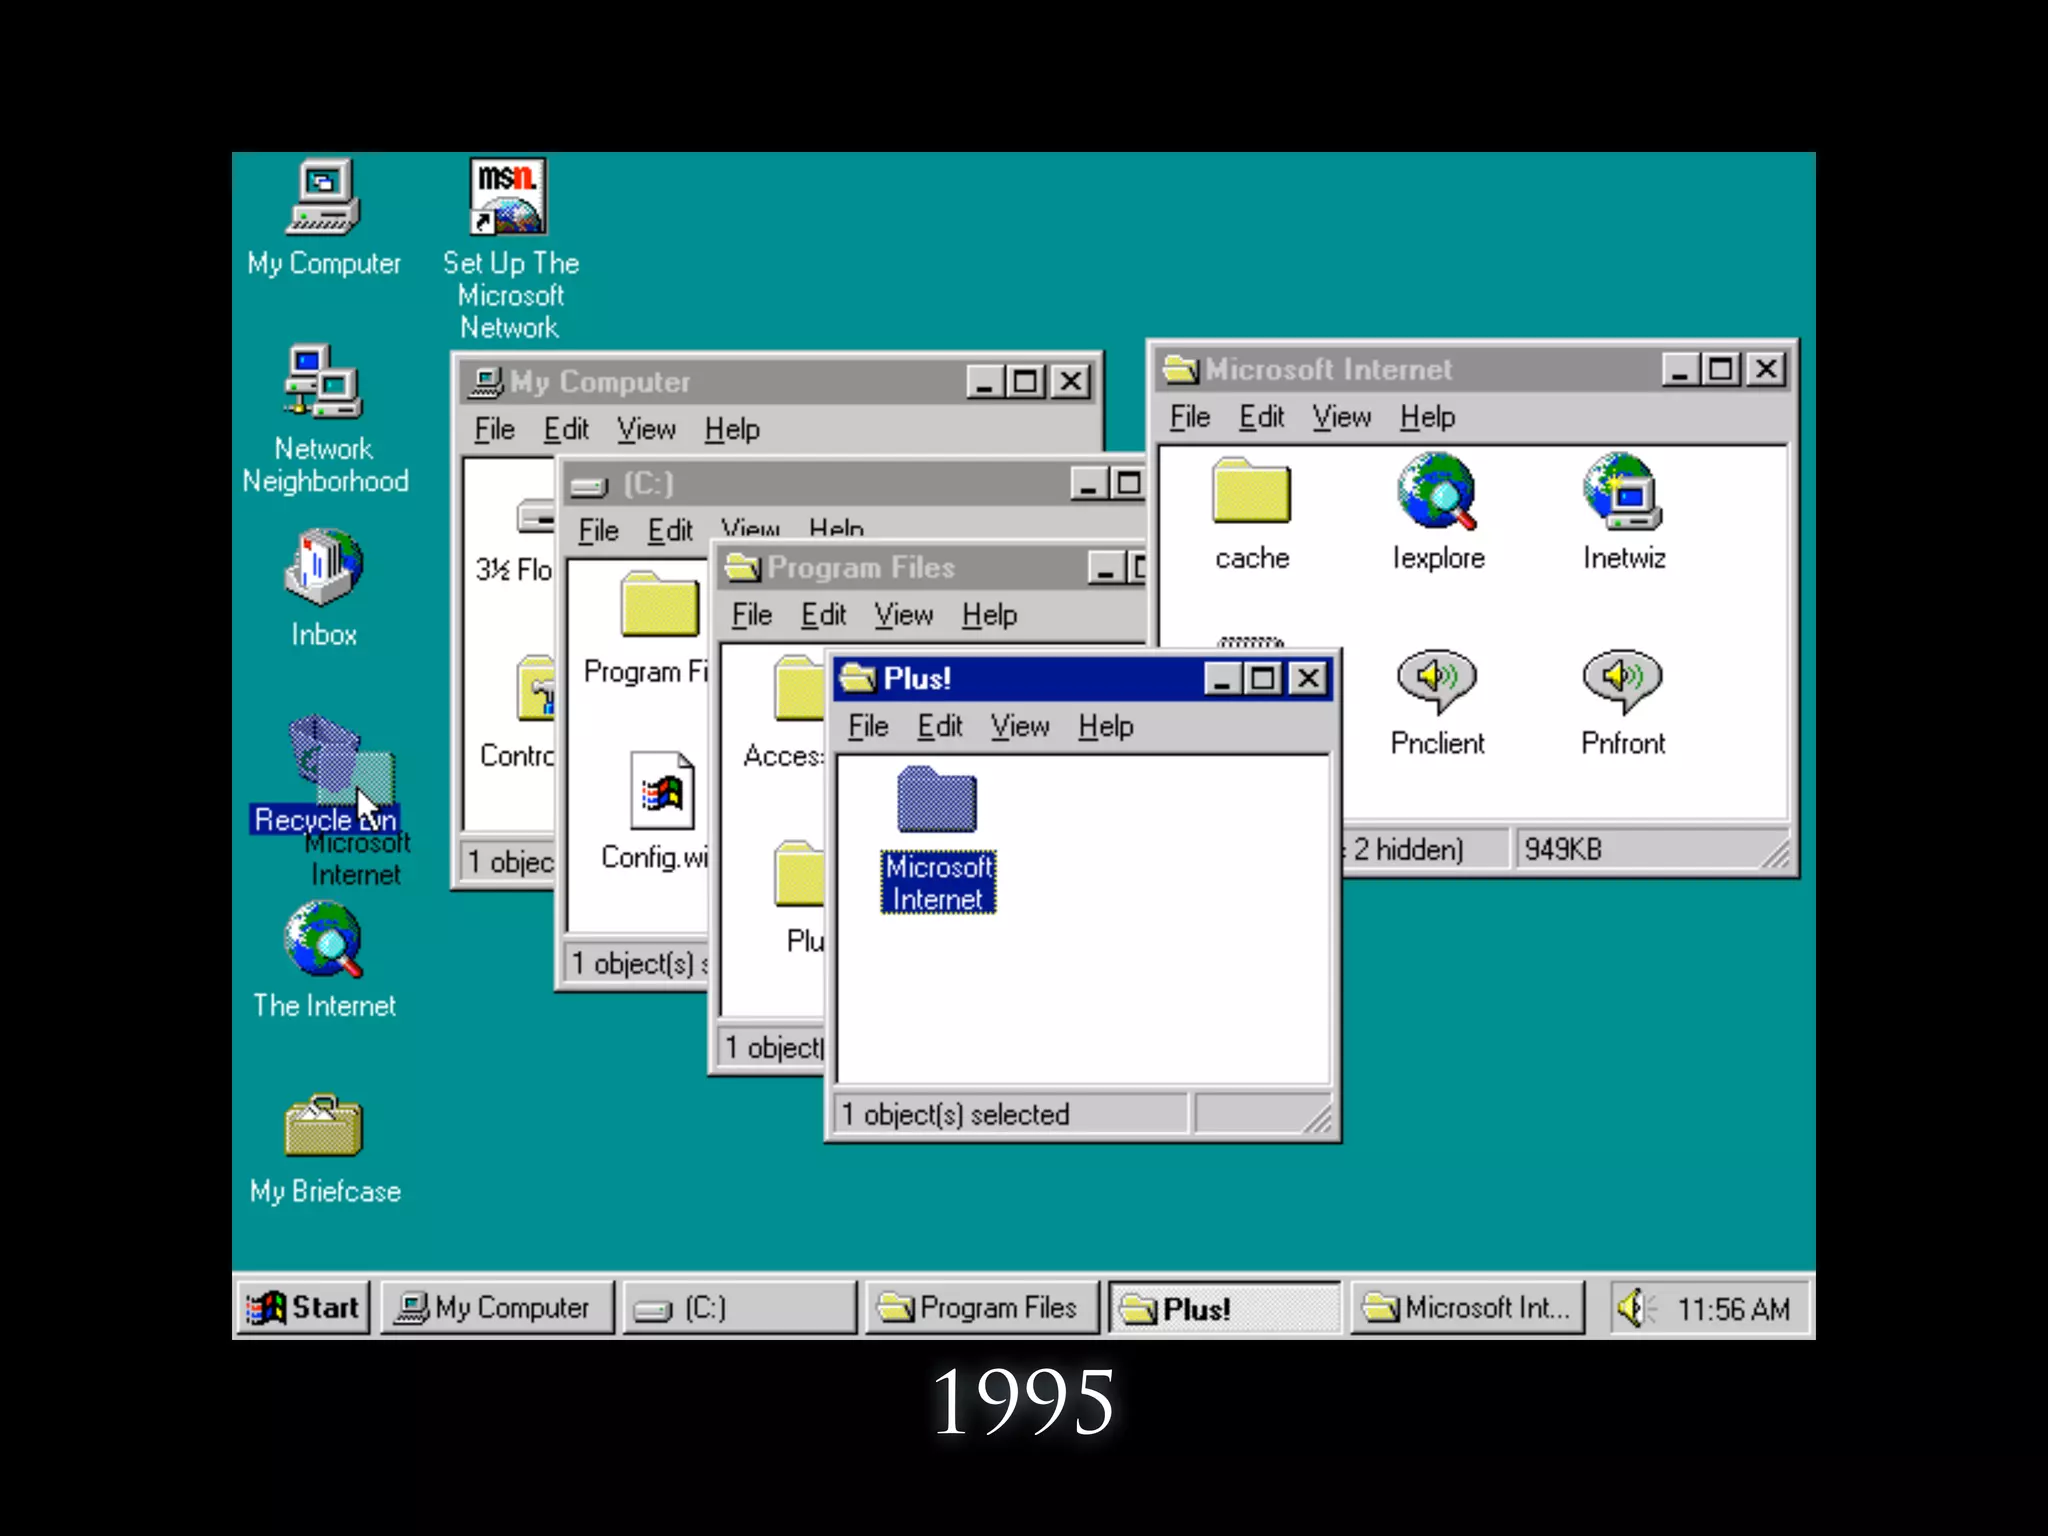This screenshot has height=1536, width=2048.
Task: Click the Plus! window resize grip
Action: [1318, 1119]
